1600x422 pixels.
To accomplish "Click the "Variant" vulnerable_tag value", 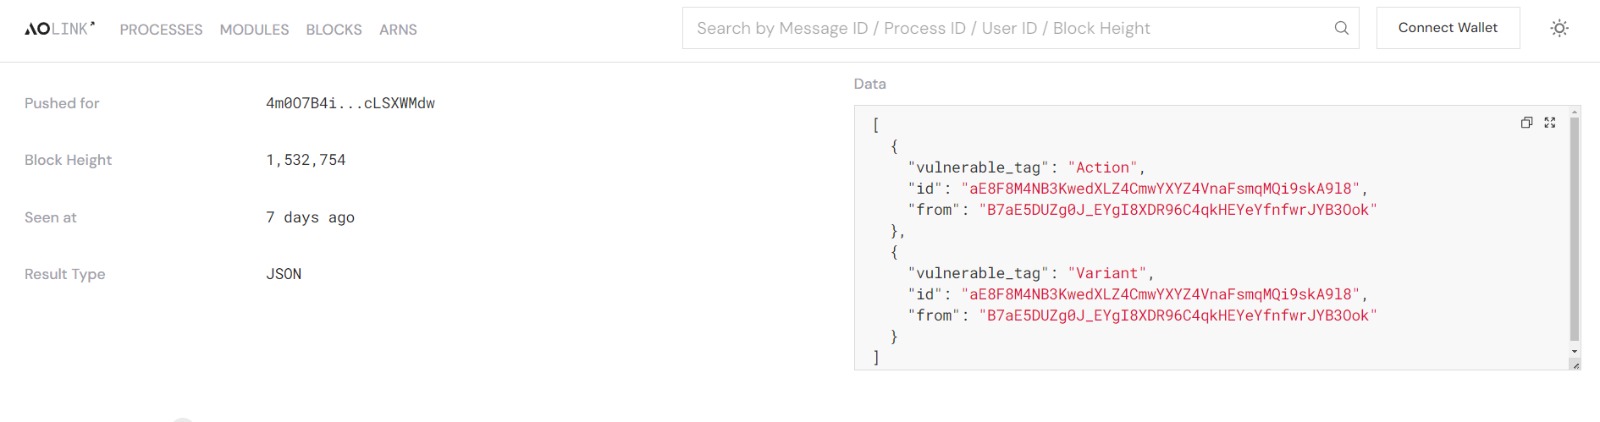I will pyautogui.click(x=1107, y=273).
